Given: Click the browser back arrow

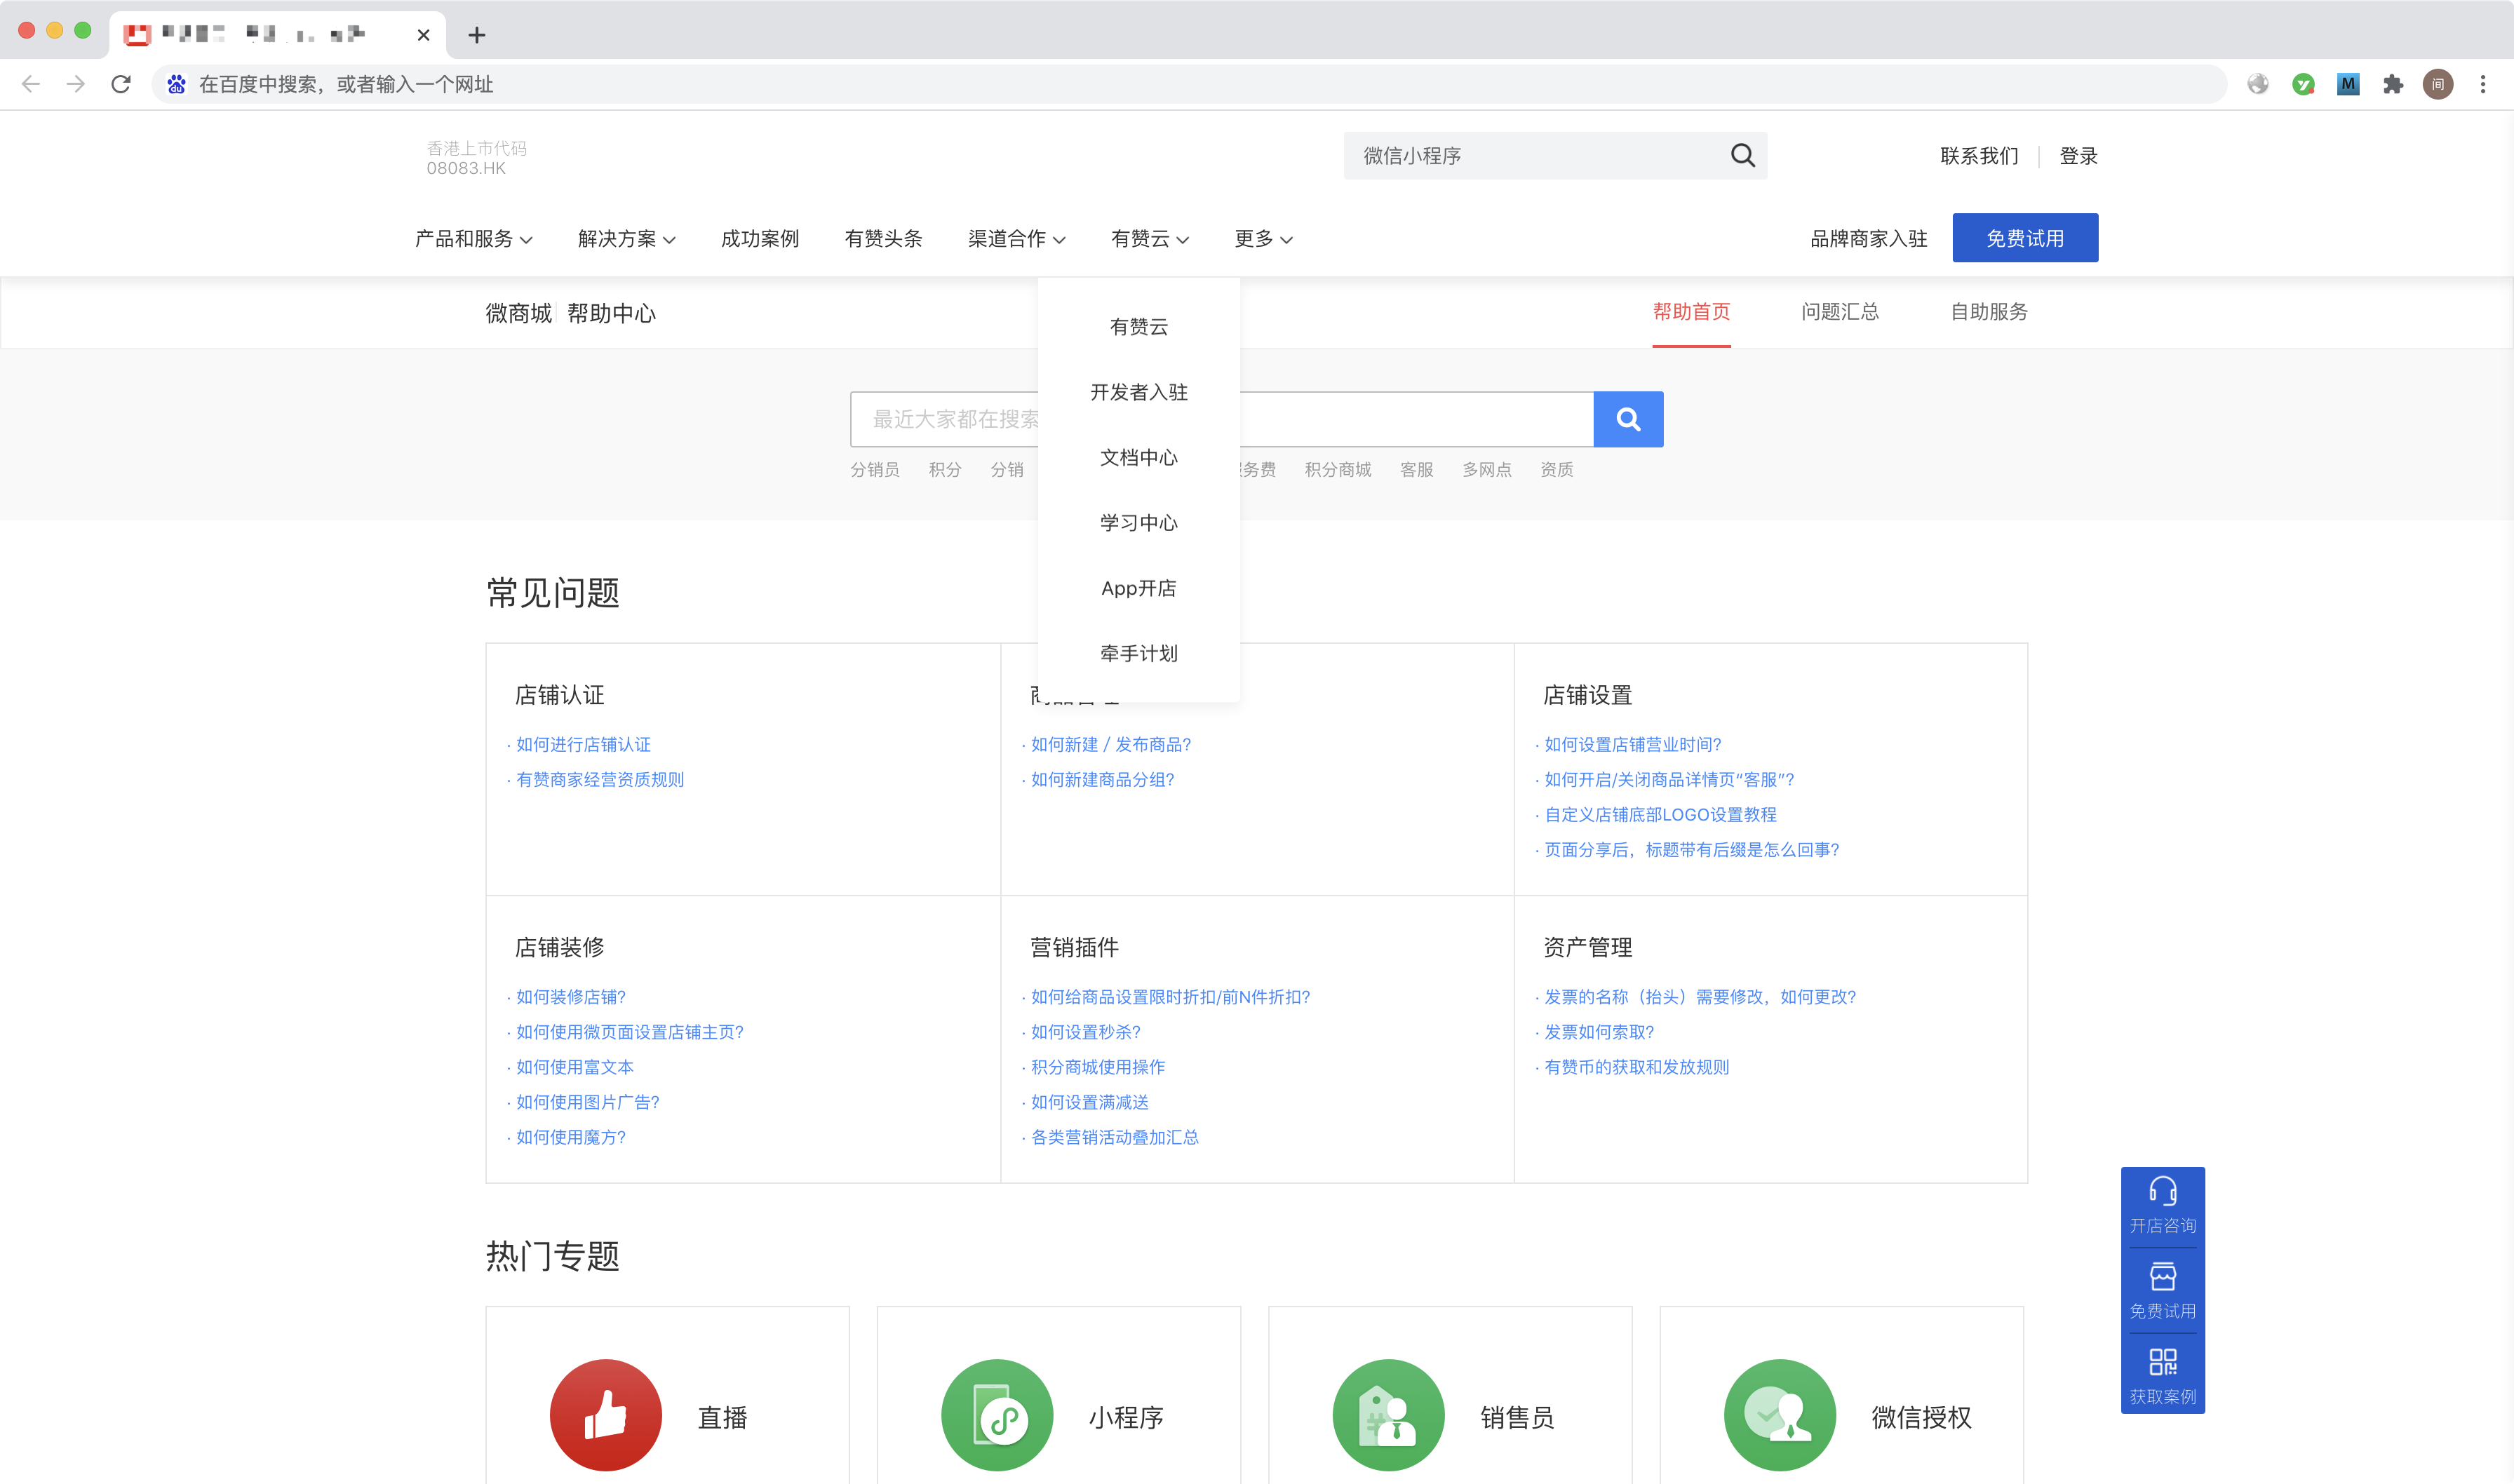Looking at the screenshot, I should tap(31, 84).
